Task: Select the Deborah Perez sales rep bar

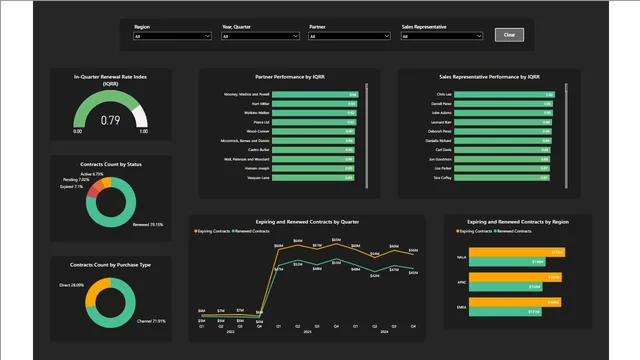Action: pos(503,131)
